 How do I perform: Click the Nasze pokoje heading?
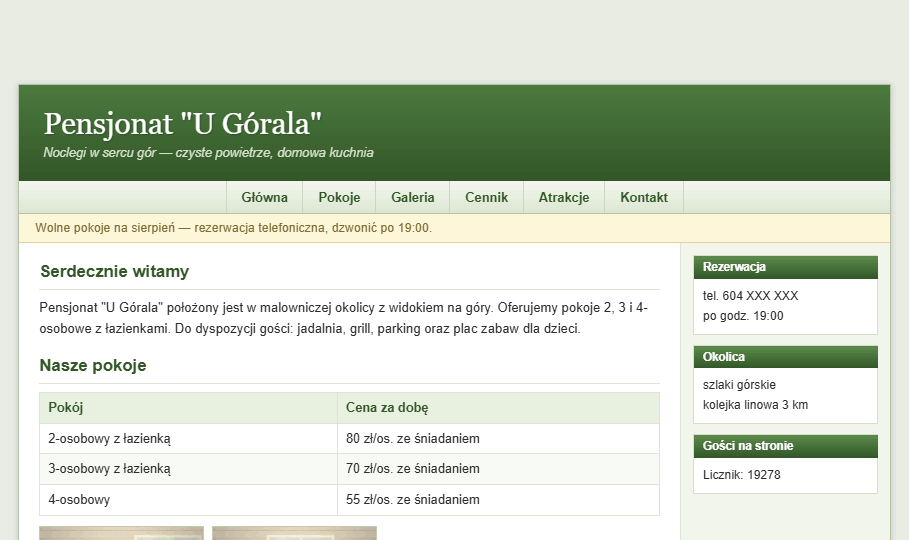tap(93, 365)
